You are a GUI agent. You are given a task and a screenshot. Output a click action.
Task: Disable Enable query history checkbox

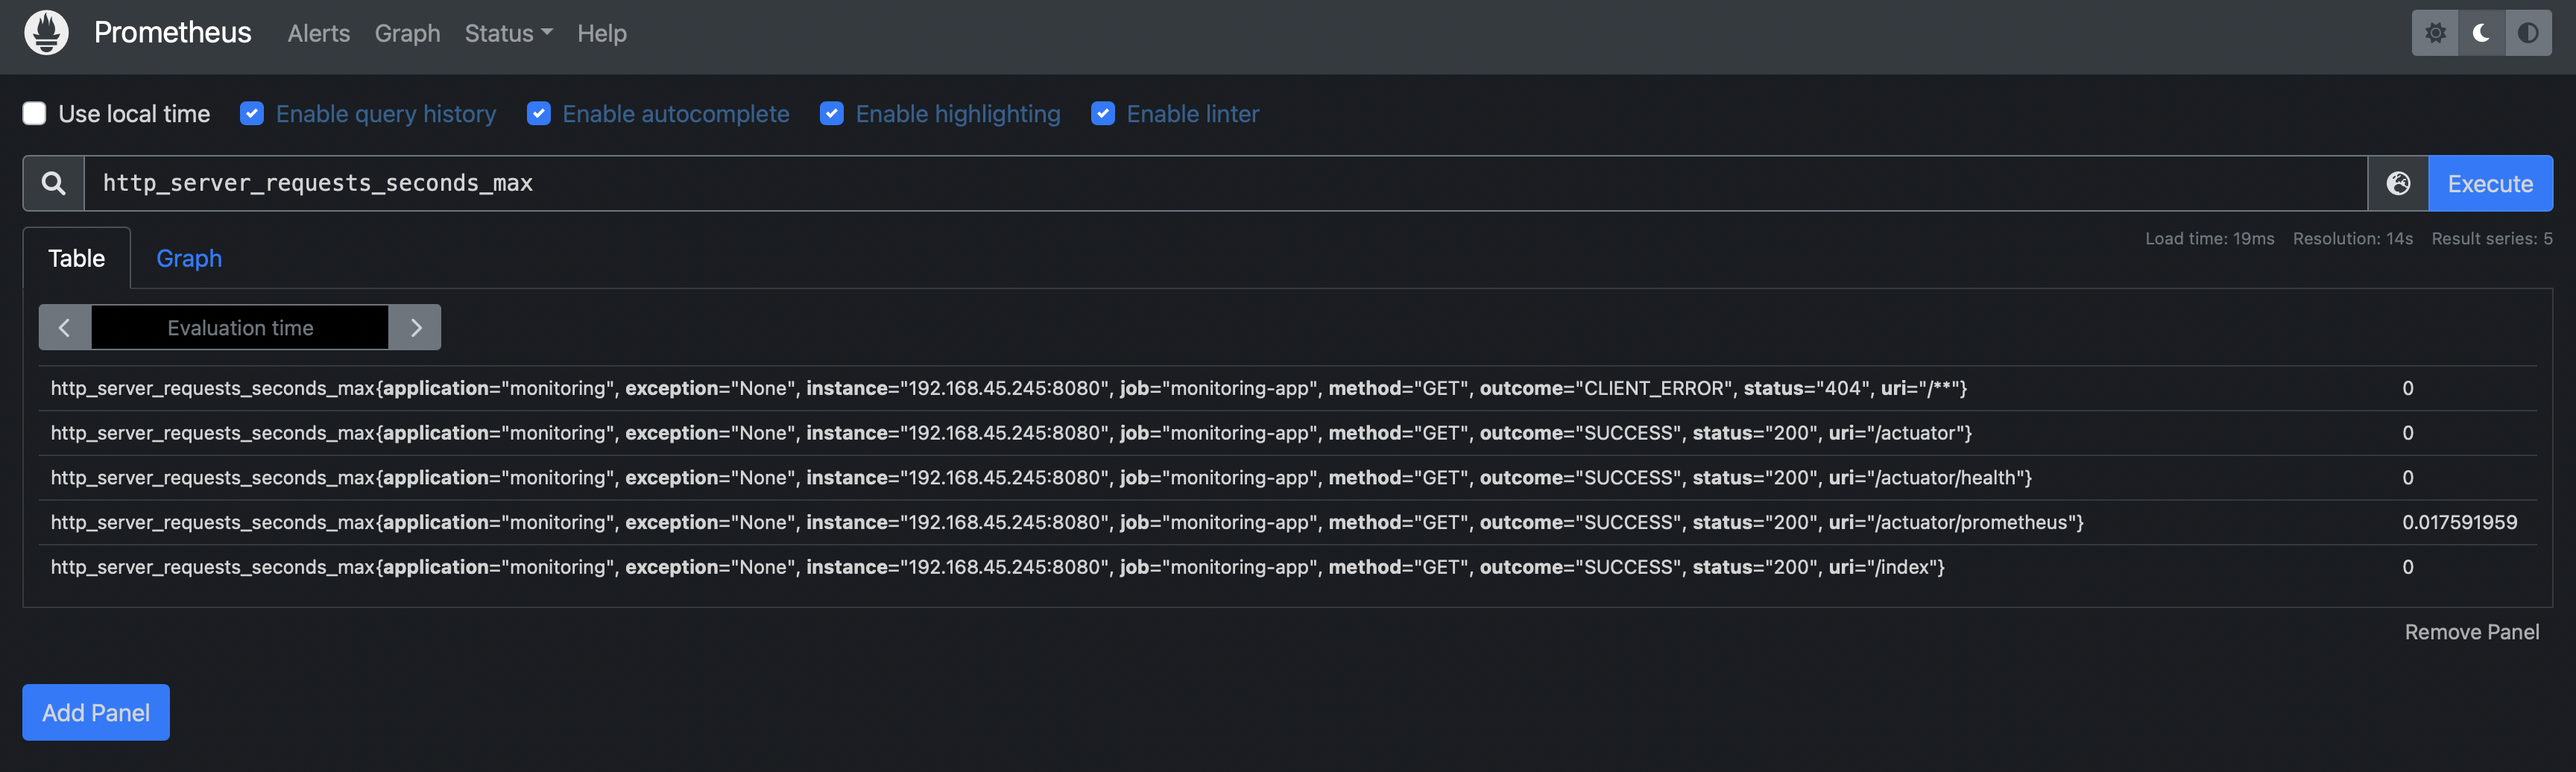click(x=252, y=113)
